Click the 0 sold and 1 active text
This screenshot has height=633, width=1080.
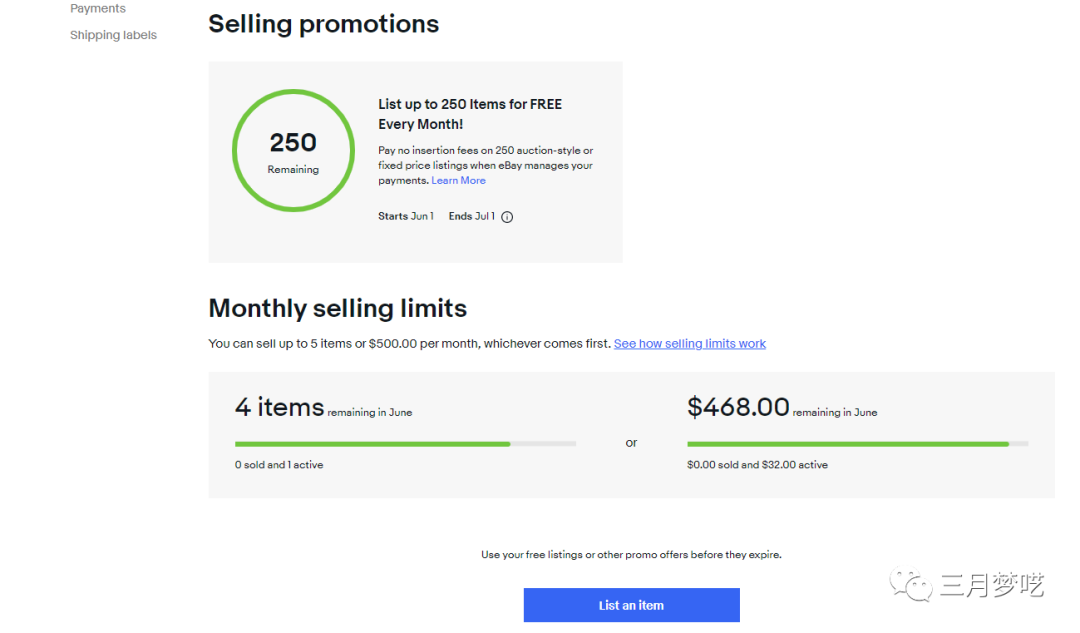click(279, 465)
